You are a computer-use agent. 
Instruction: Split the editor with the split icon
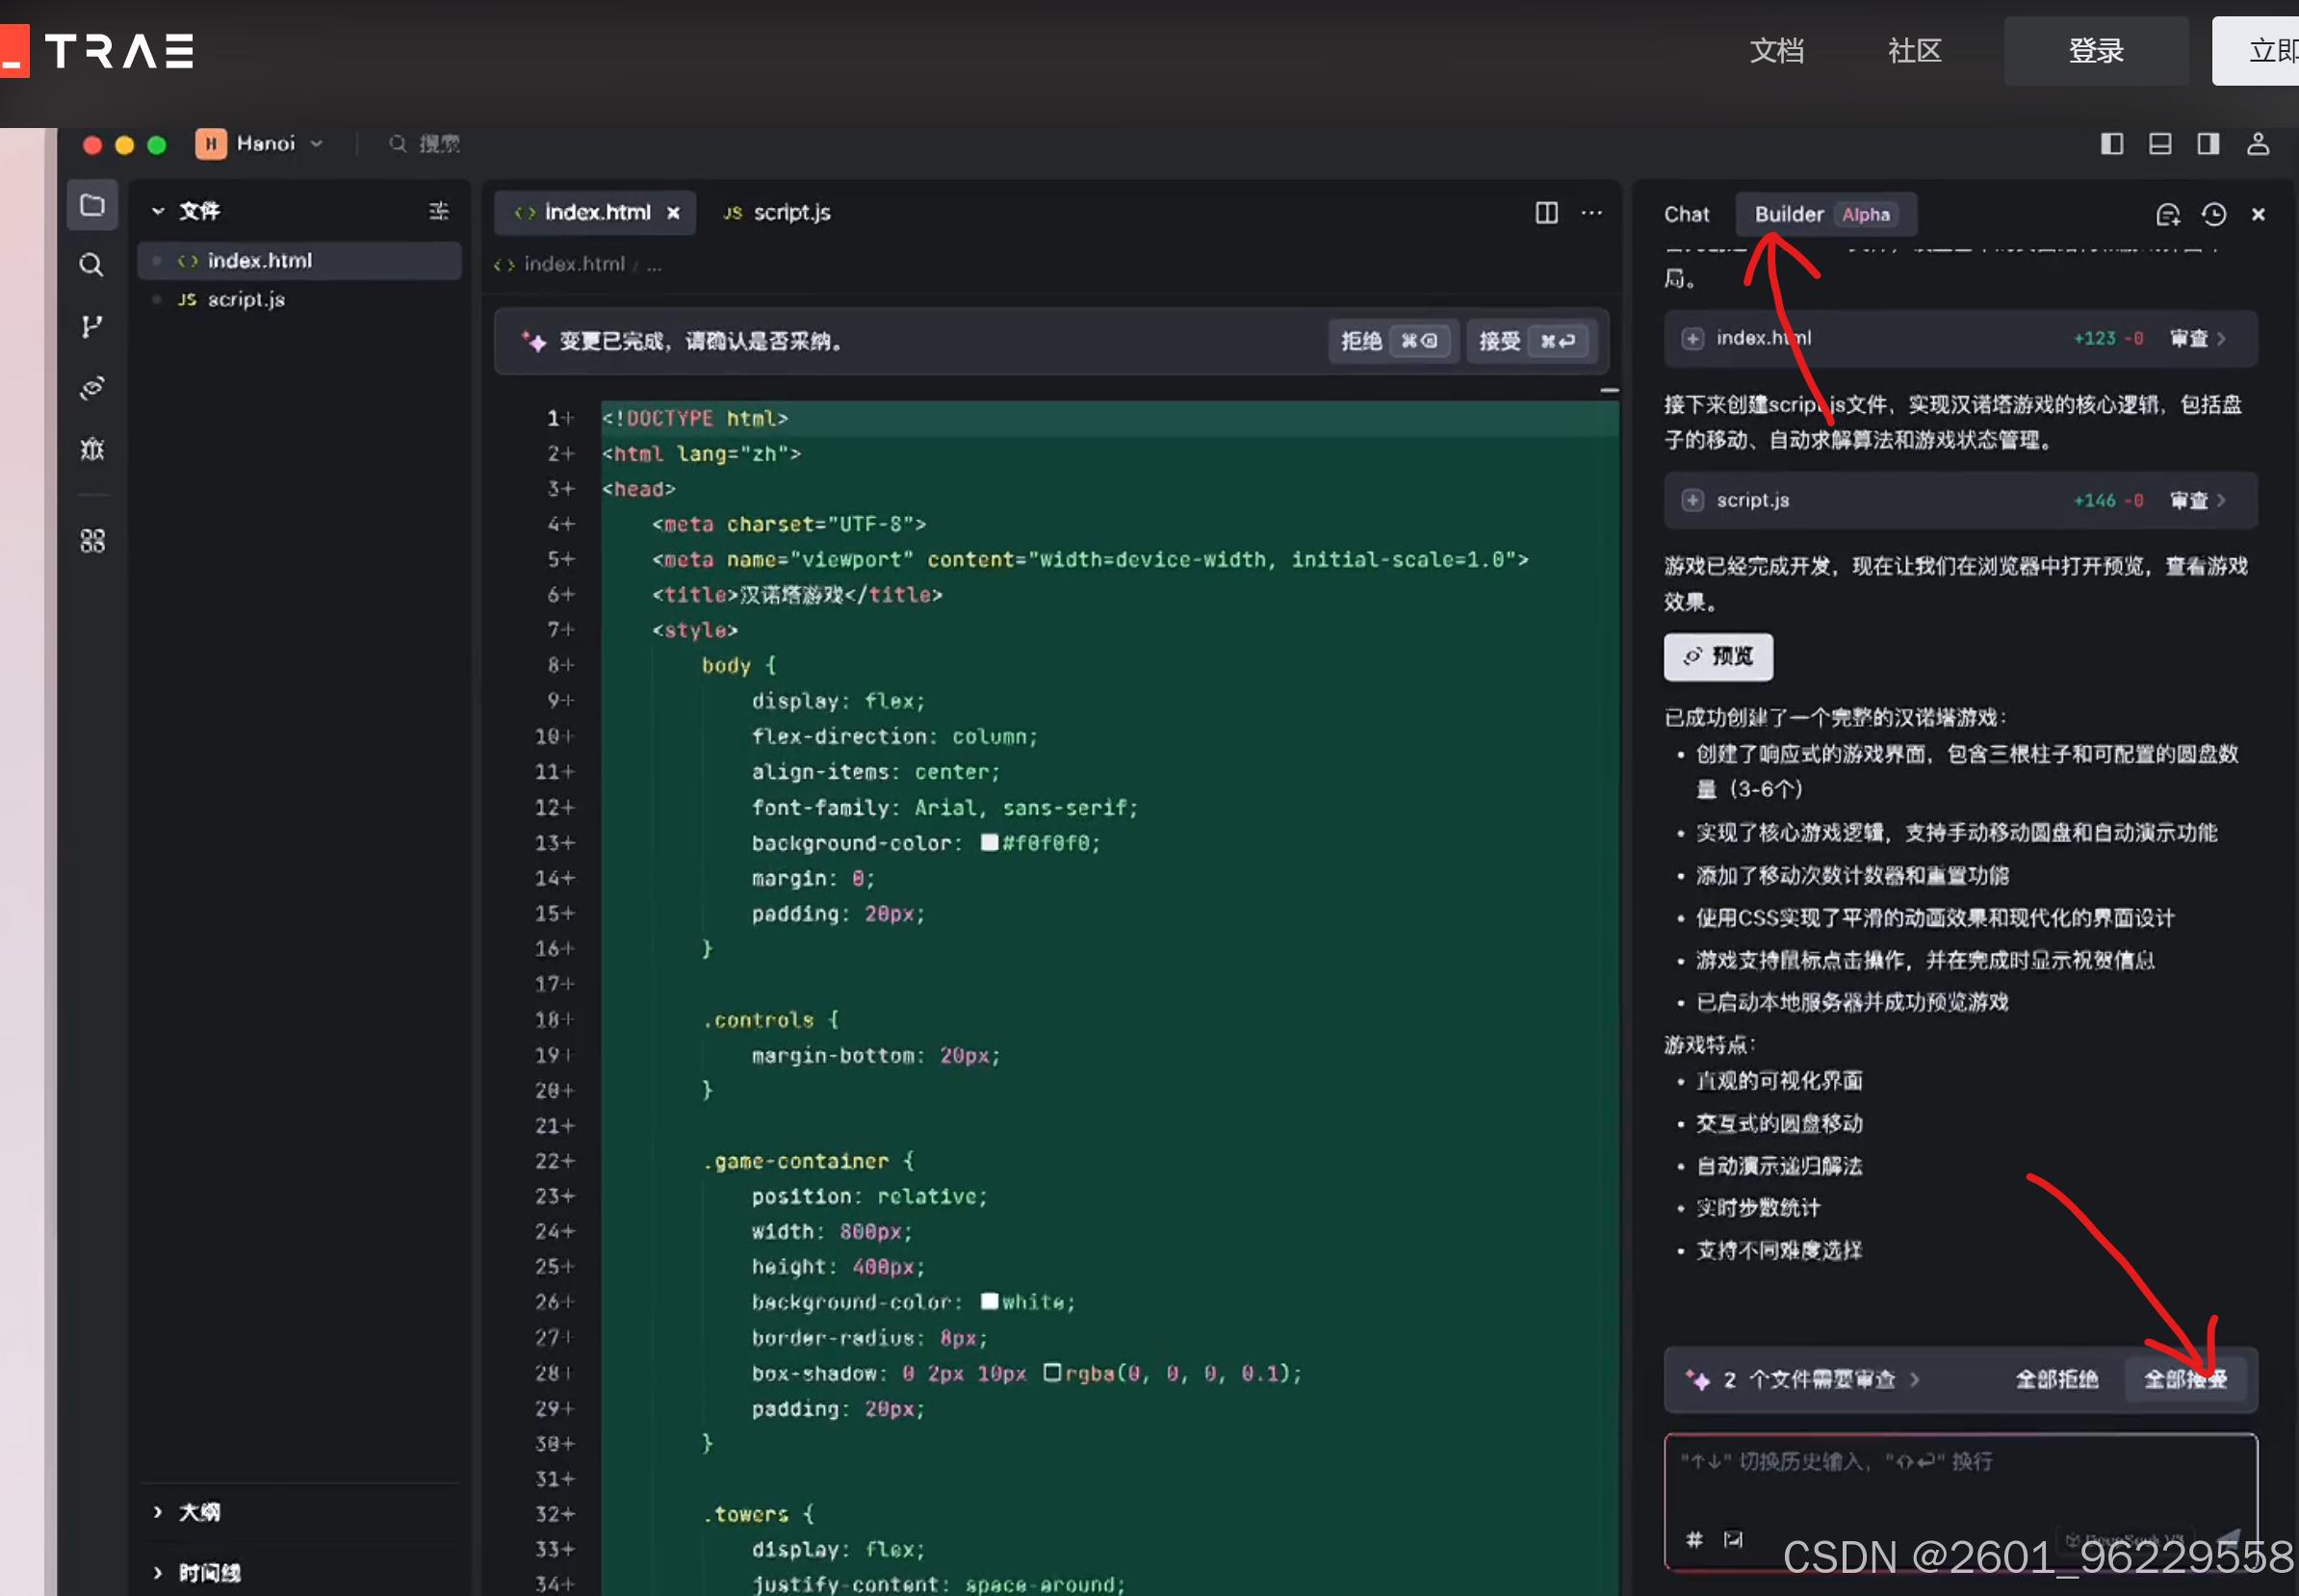click(1546, 212)
